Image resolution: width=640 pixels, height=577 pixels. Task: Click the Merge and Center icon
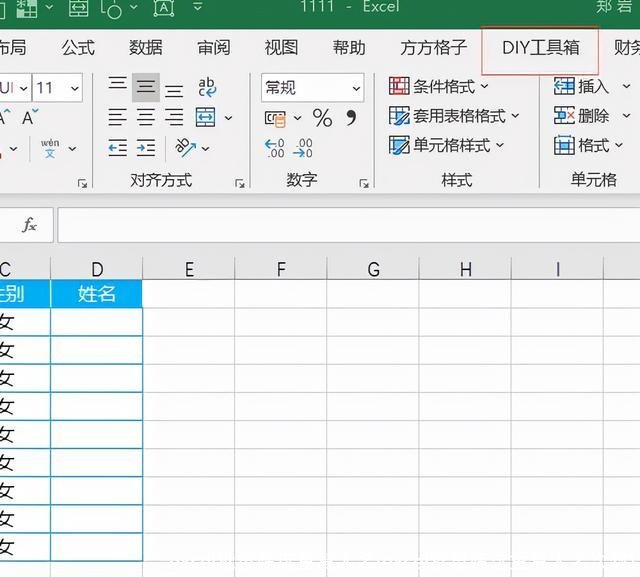coord(206,118)
